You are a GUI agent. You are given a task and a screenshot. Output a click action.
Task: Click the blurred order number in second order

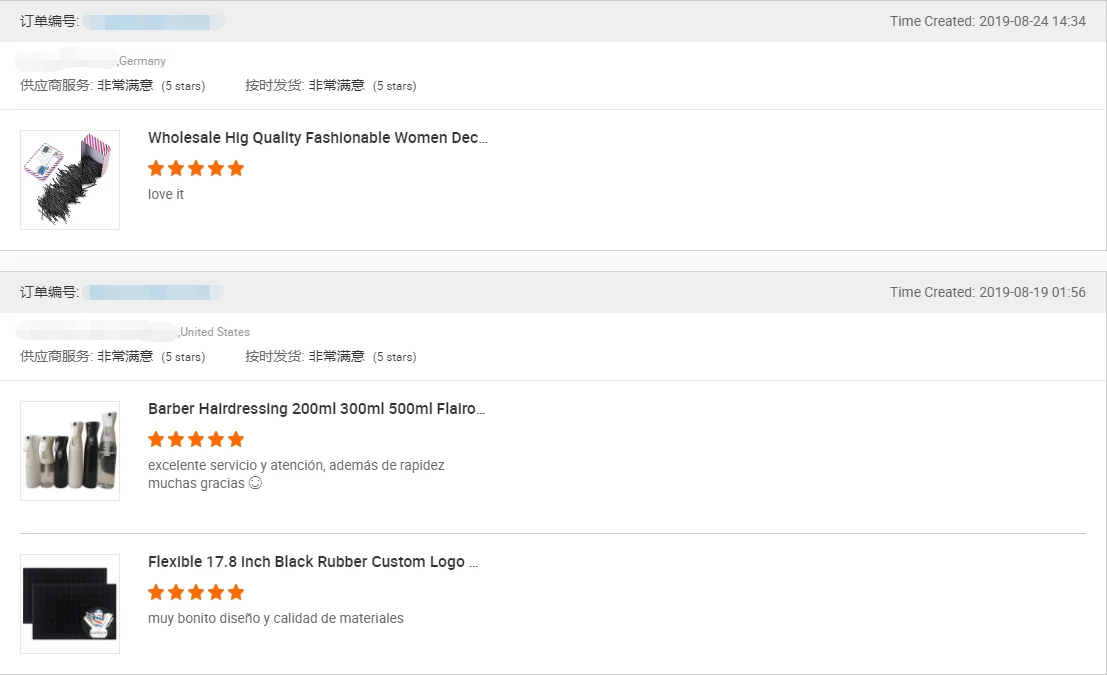(150, 292)
